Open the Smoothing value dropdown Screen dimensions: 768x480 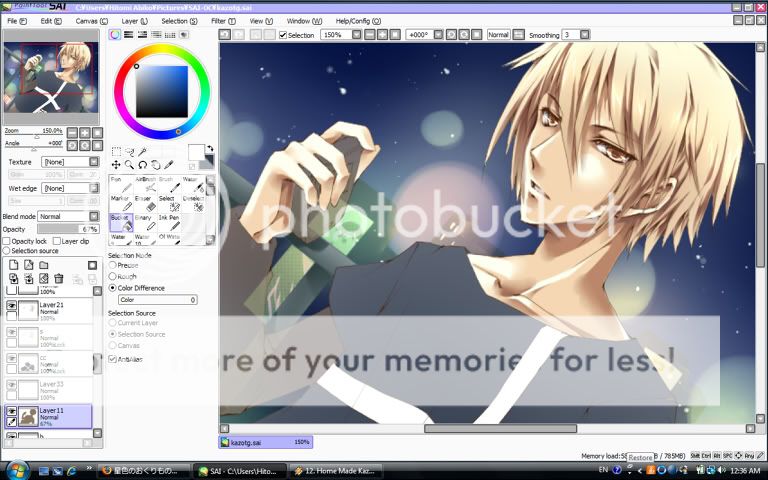point(584,34)
